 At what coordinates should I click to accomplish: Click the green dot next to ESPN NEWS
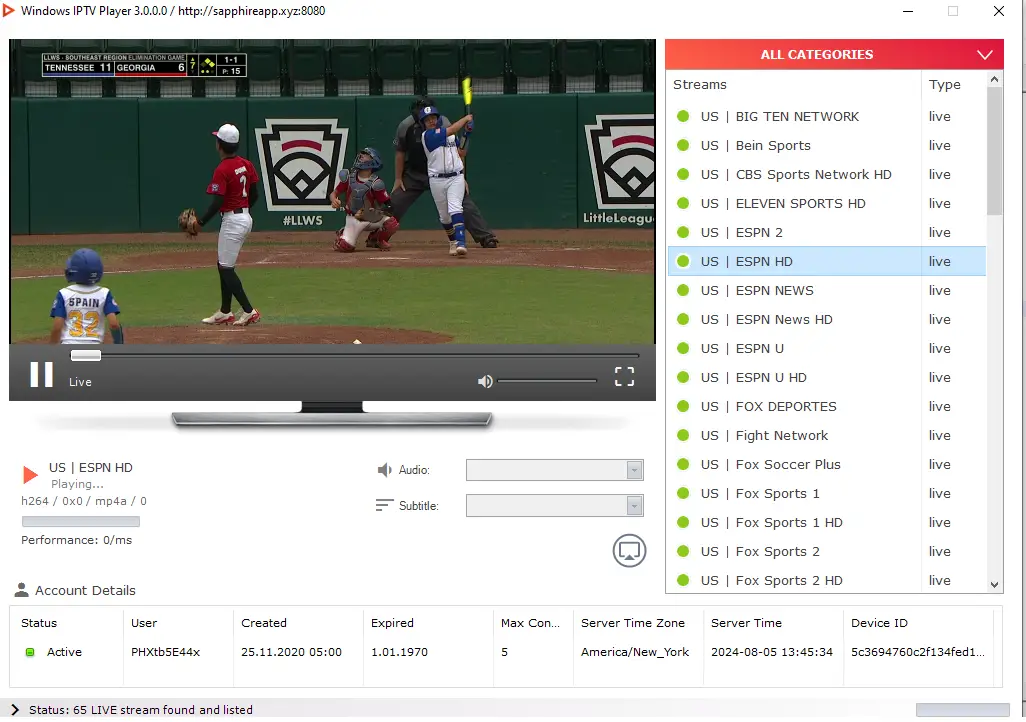(x=683, y=290)
